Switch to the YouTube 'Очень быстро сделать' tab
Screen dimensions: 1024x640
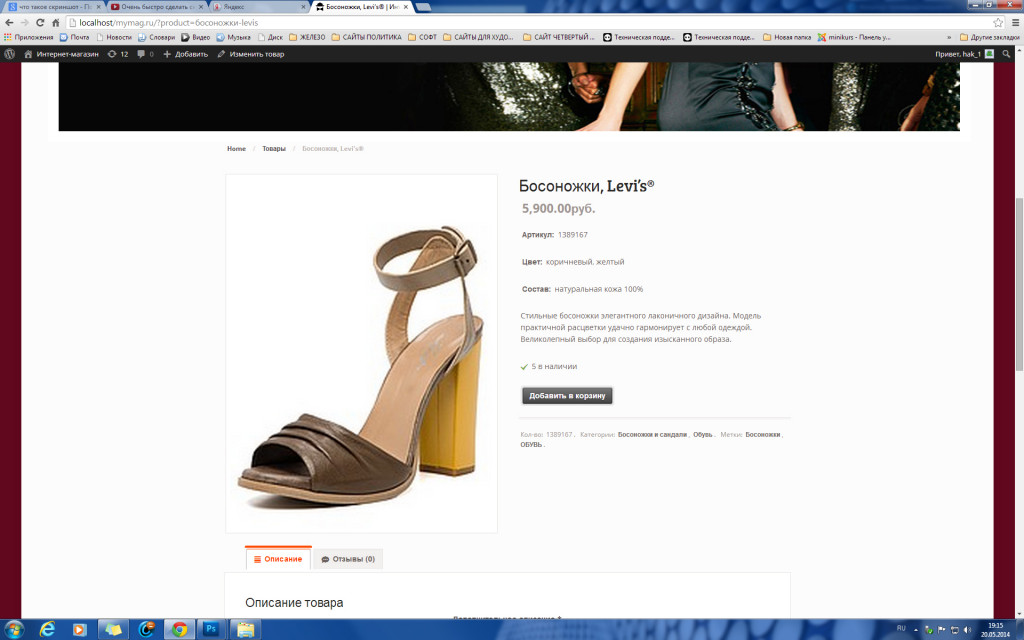(157, 7)
